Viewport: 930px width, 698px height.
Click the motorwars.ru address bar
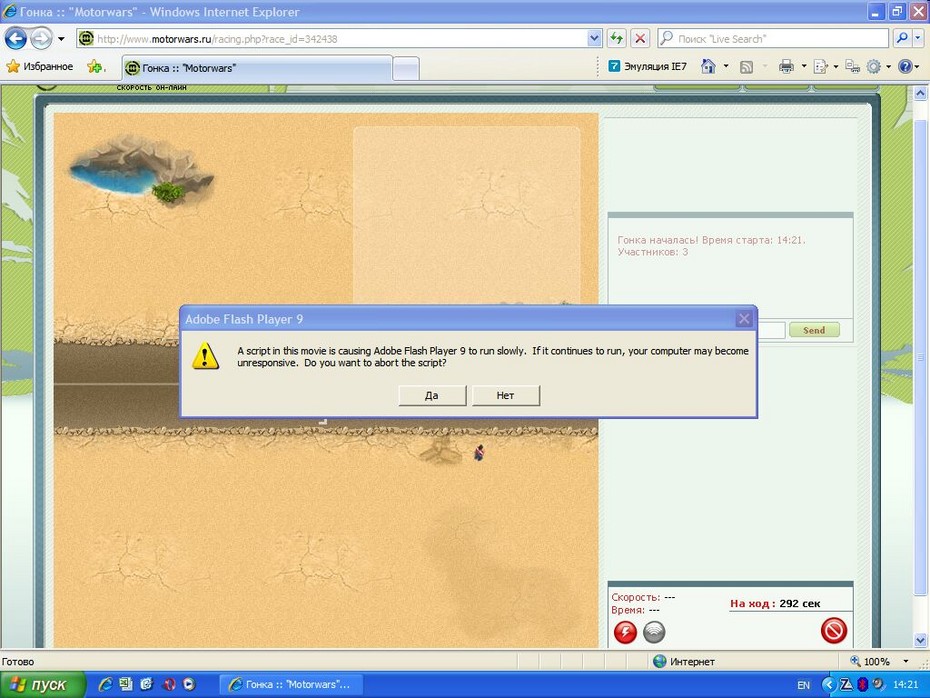(x=339, y=39)
